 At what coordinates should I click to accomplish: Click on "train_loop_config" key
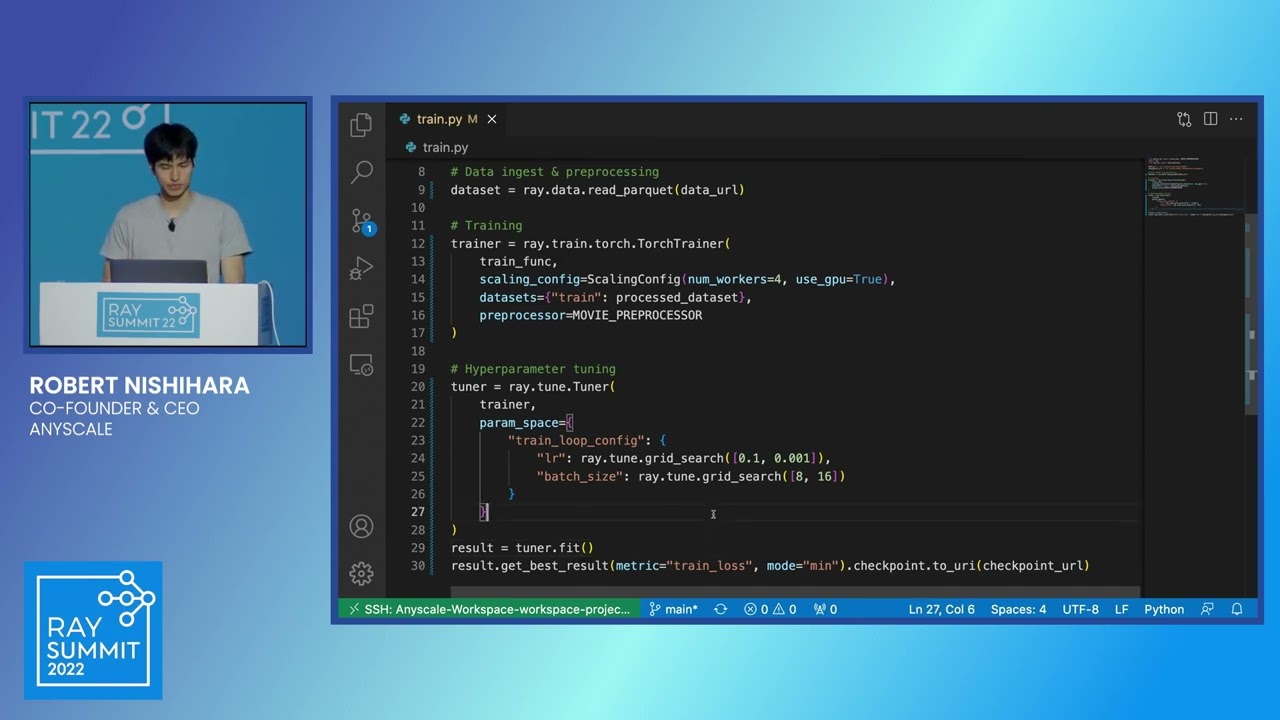coord(580,441)
